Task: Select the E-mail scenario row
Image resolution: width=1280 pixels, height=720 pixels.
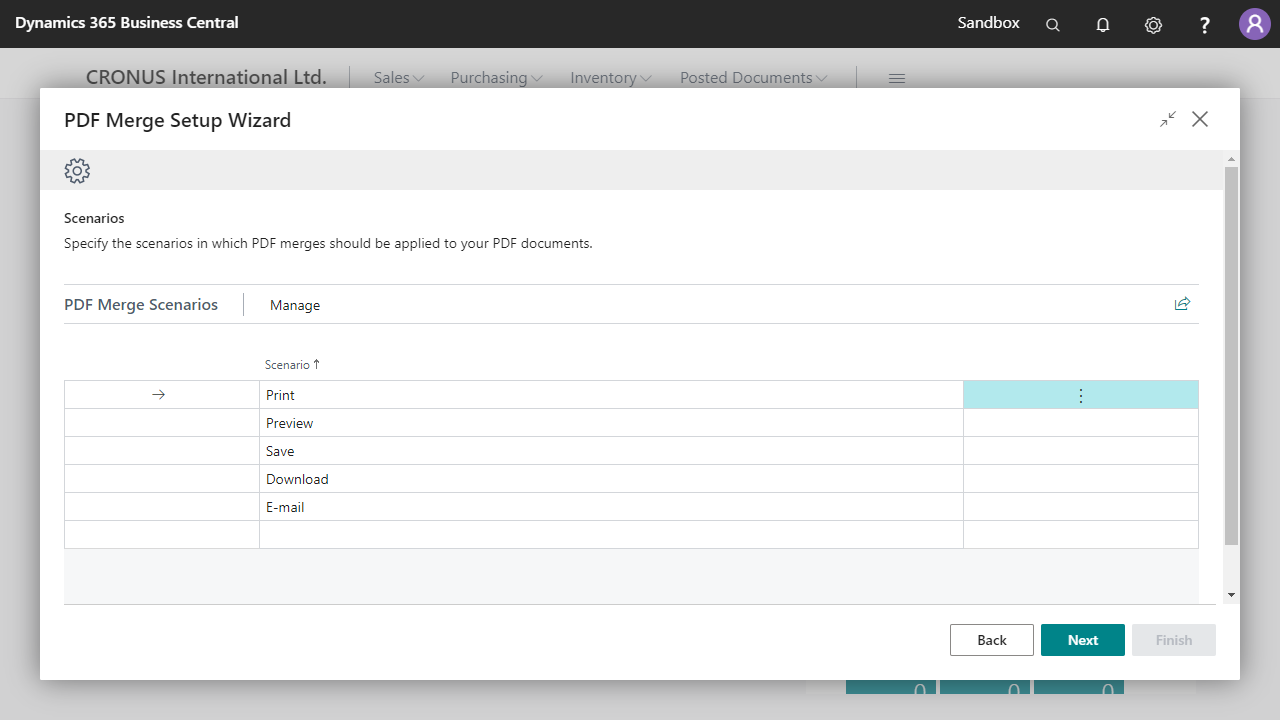Action: (x=285, y=507)
